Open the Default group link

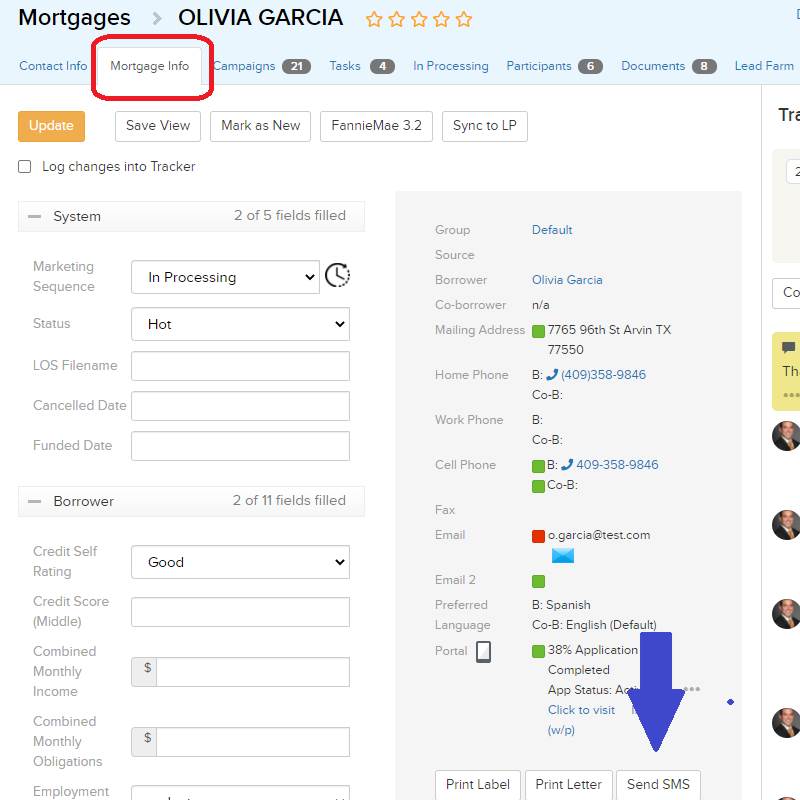click(x=552, y=230)
